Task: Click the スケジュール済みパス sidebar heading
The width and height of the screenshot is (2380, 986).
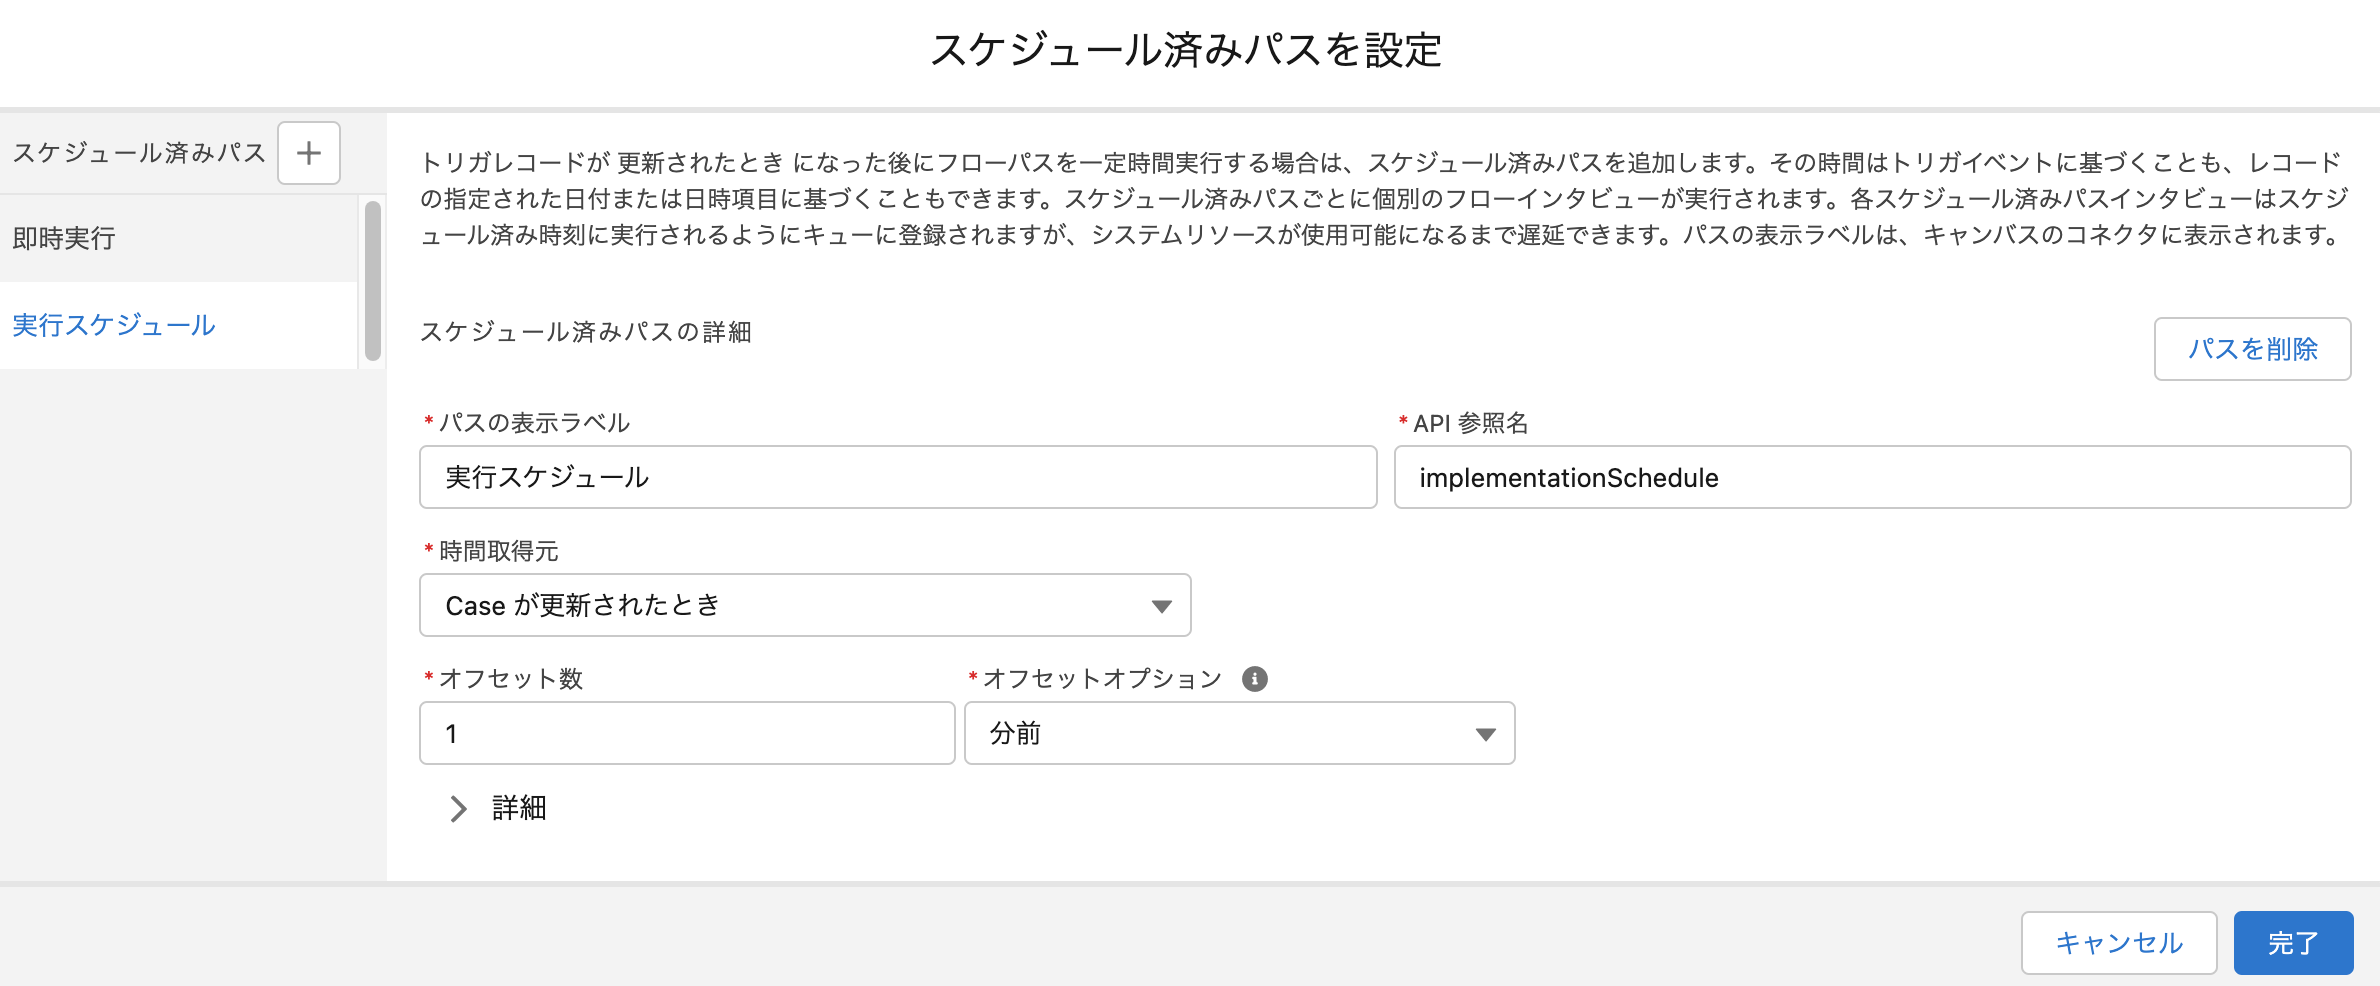Action: click(139, 150)
